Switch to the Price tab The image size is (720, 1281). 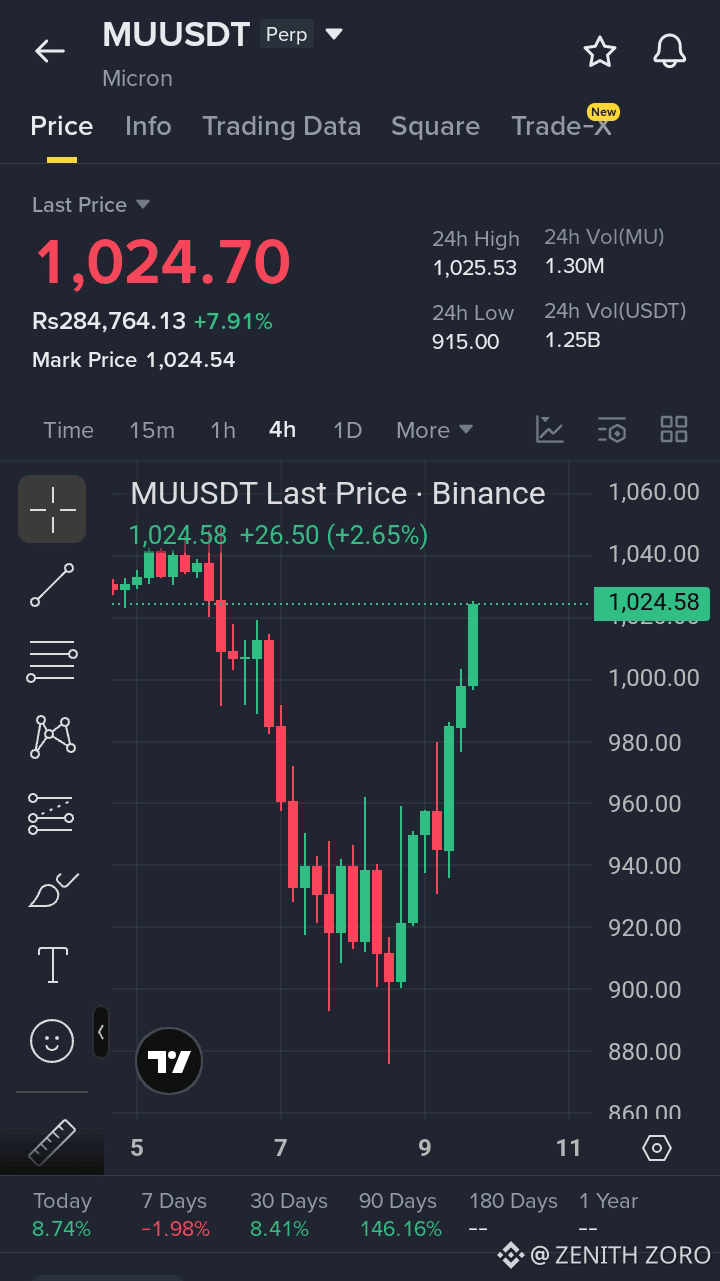[x=62, y=126]
